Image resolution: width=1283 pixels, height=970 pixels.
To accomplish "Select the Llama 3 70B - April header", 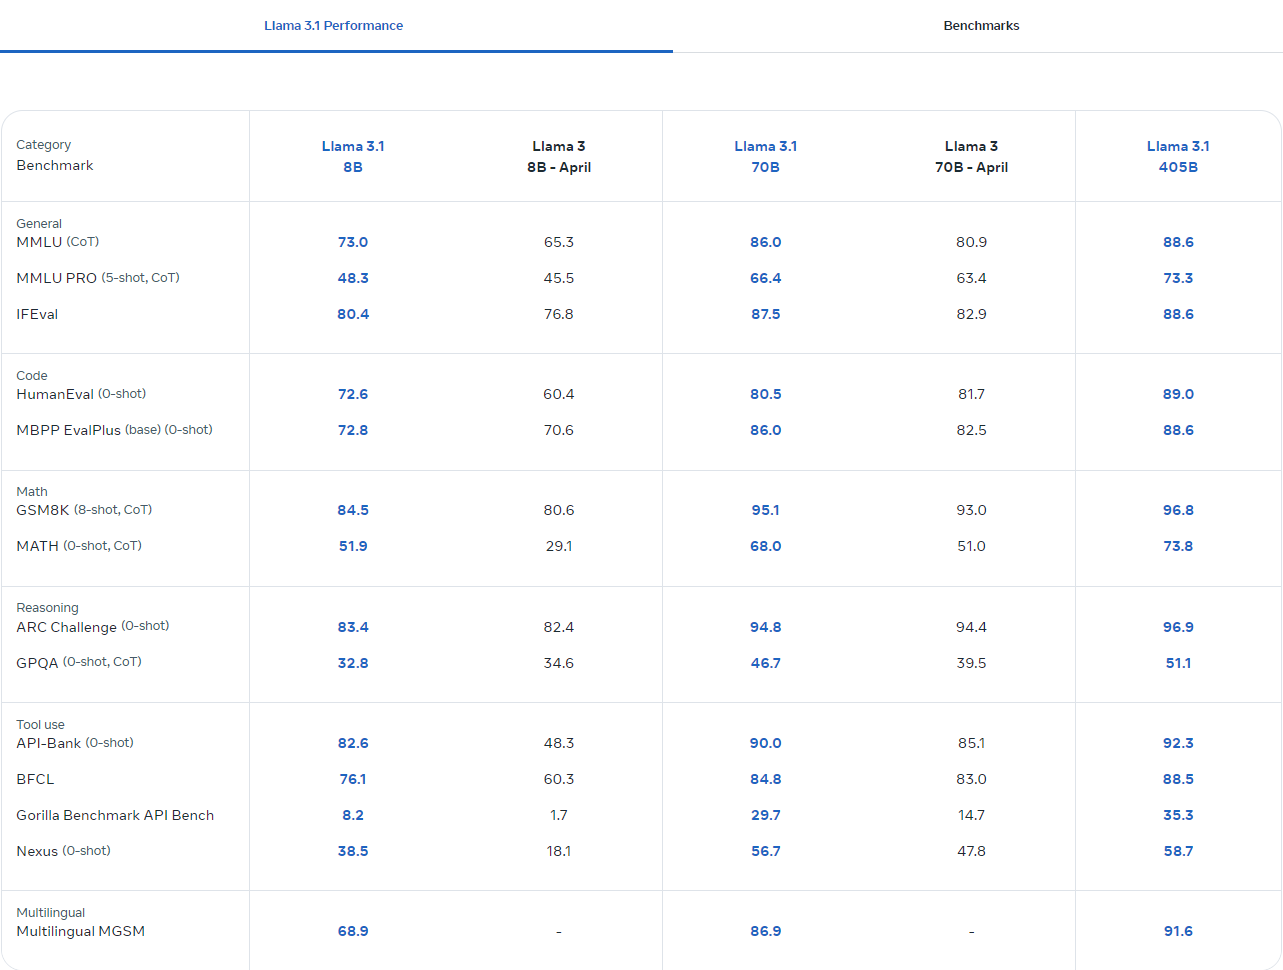I will (x=971, y=157).
